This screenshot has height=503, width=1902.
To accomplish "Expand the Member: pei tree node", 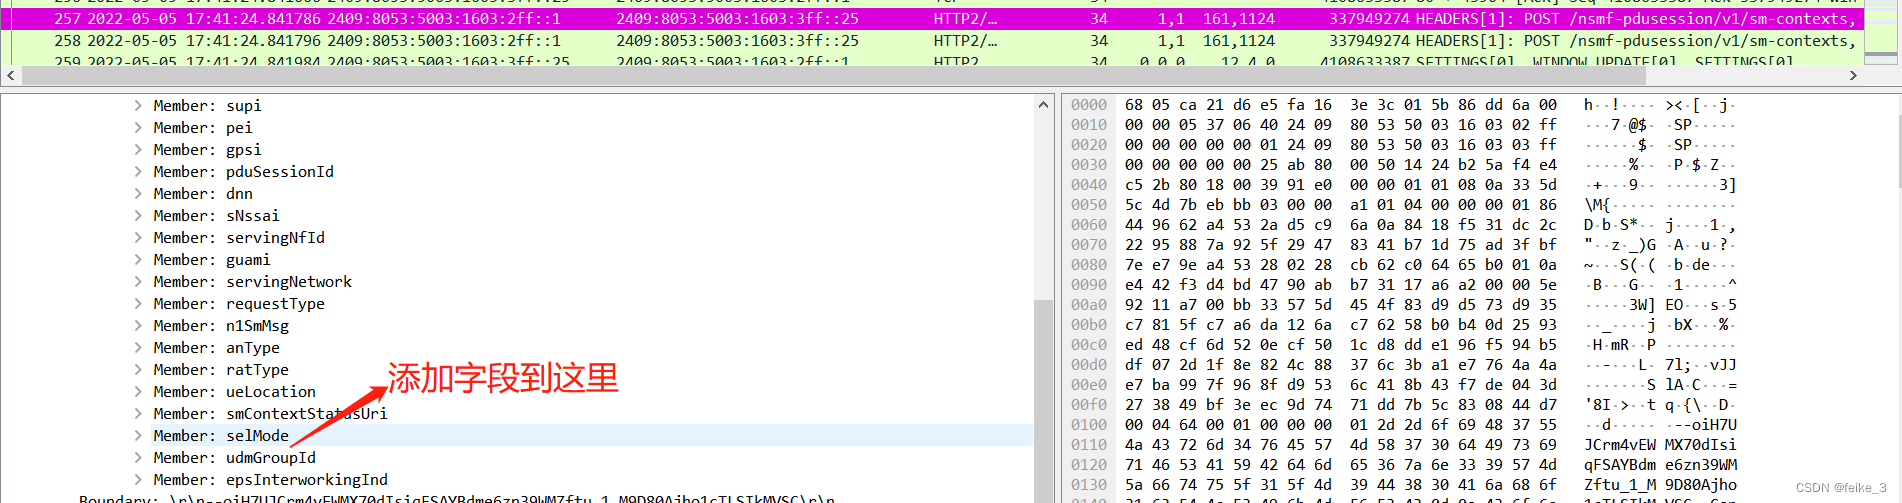I will [x=138, y=127].
